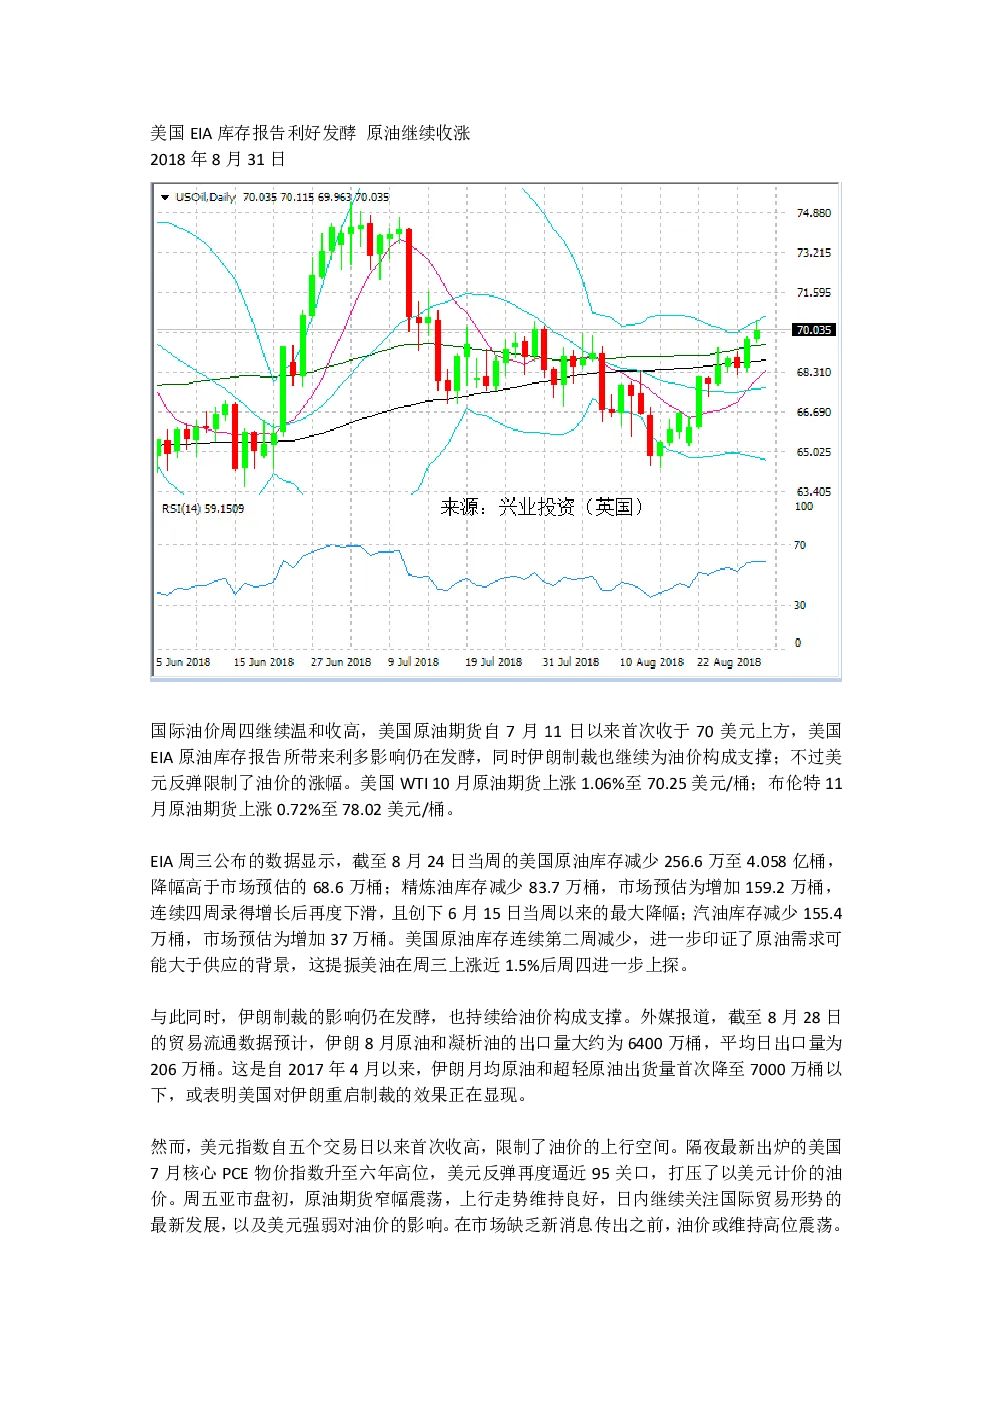Click the paragraph starting with EIA 周三公布

point(496,913)
